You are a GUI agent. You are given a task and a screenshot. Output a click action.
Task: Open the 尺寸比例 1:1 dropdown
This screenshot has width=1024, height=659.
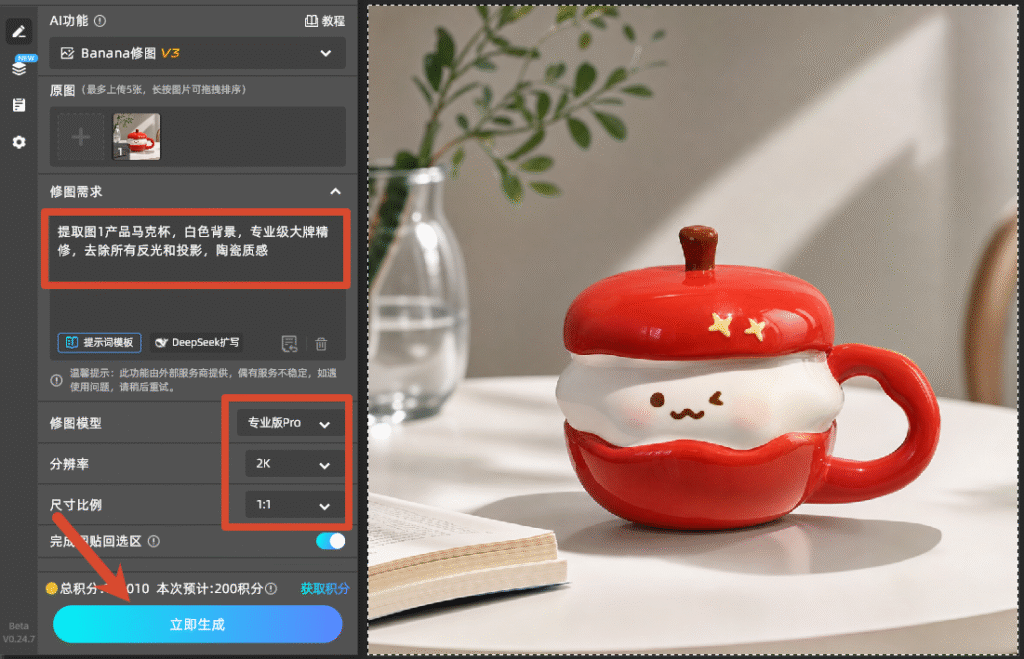click(x=295, y=505)
